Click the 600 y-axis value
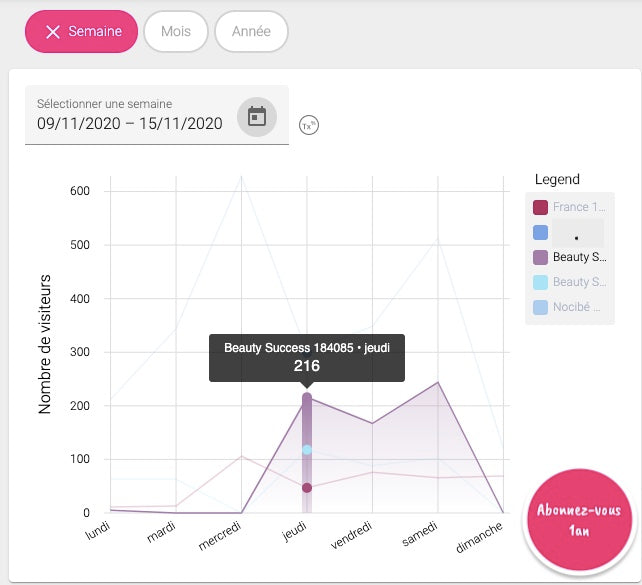 (80, 191)
